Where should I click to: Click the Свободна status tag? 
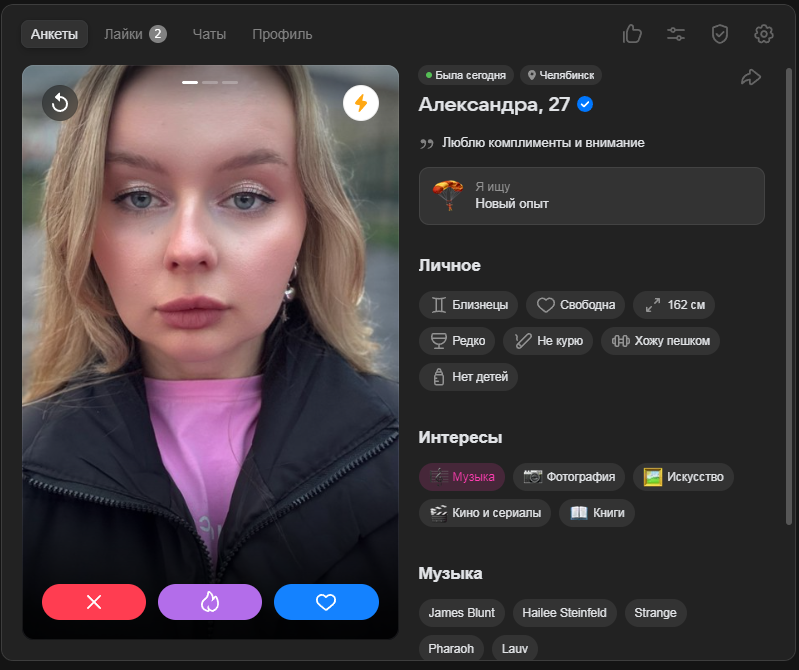575,305
